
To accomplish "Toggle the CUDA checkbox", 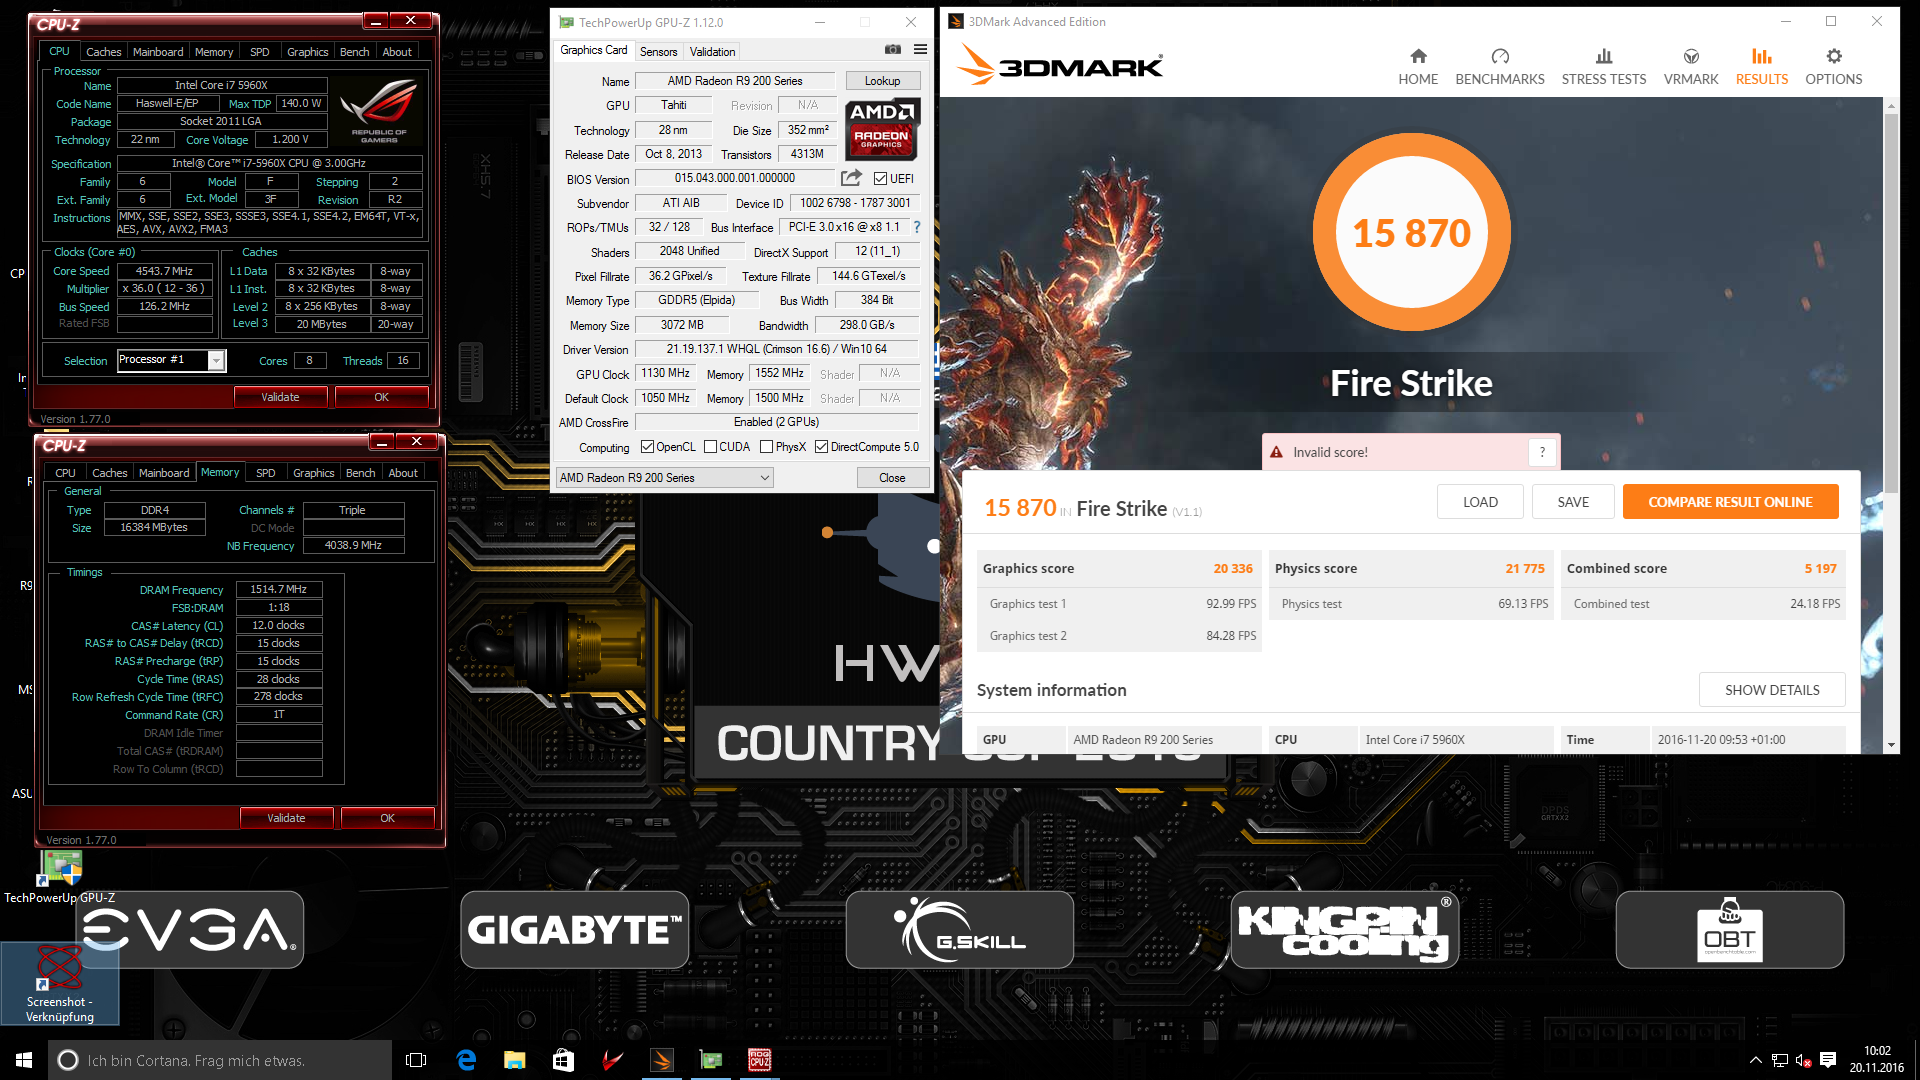I will pos(710,447).
